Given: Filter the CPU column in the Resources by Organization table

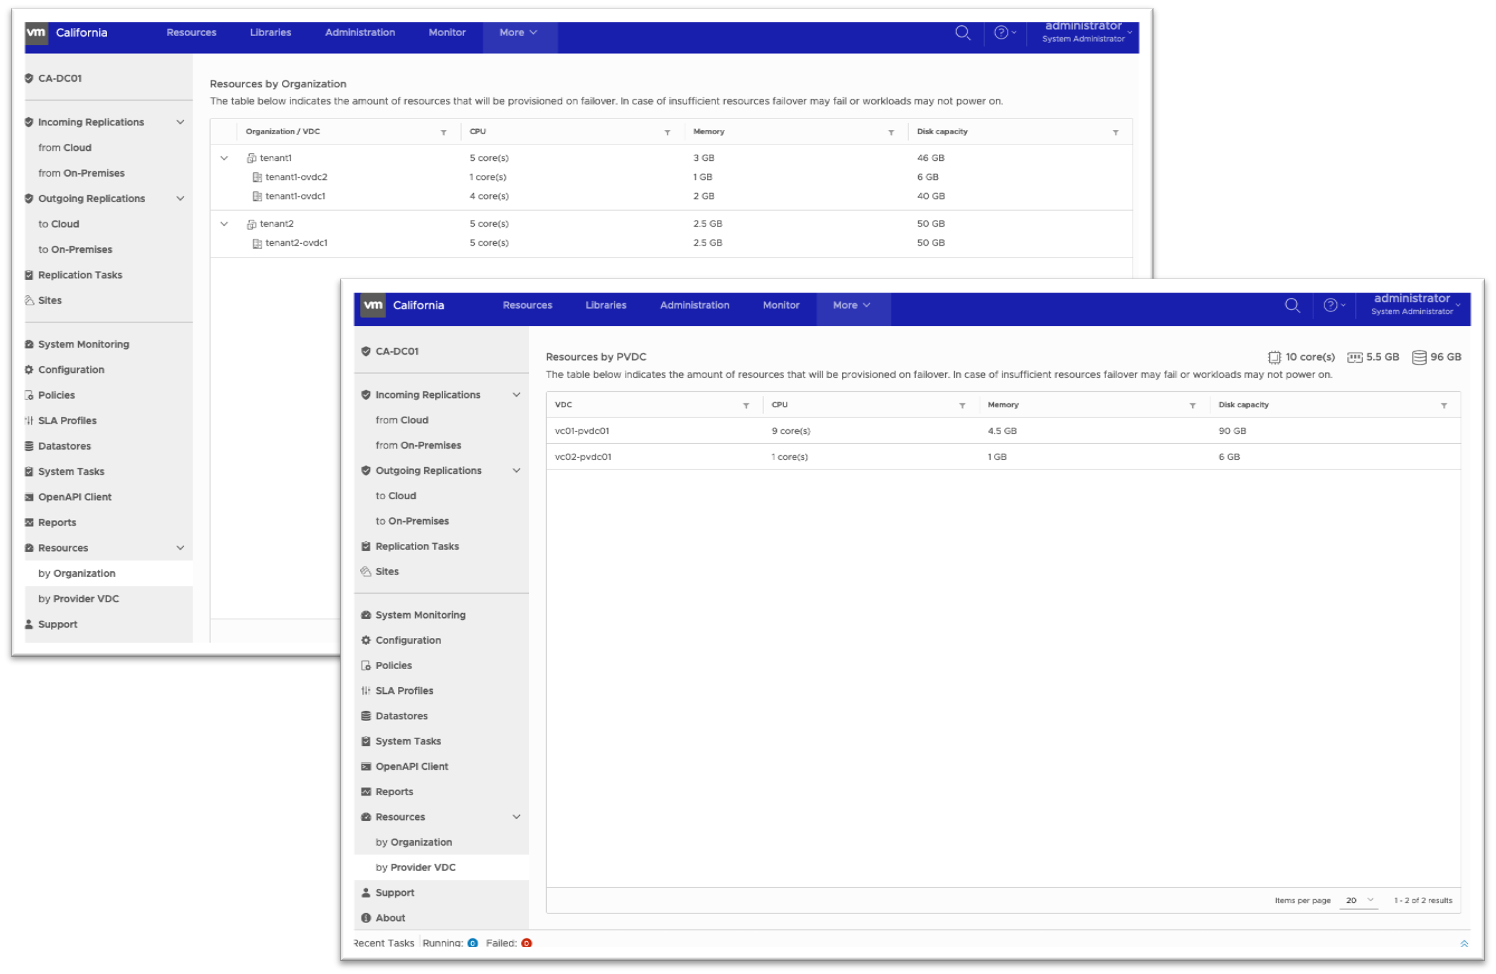Looking at the screenshot, I should point(667,132).
